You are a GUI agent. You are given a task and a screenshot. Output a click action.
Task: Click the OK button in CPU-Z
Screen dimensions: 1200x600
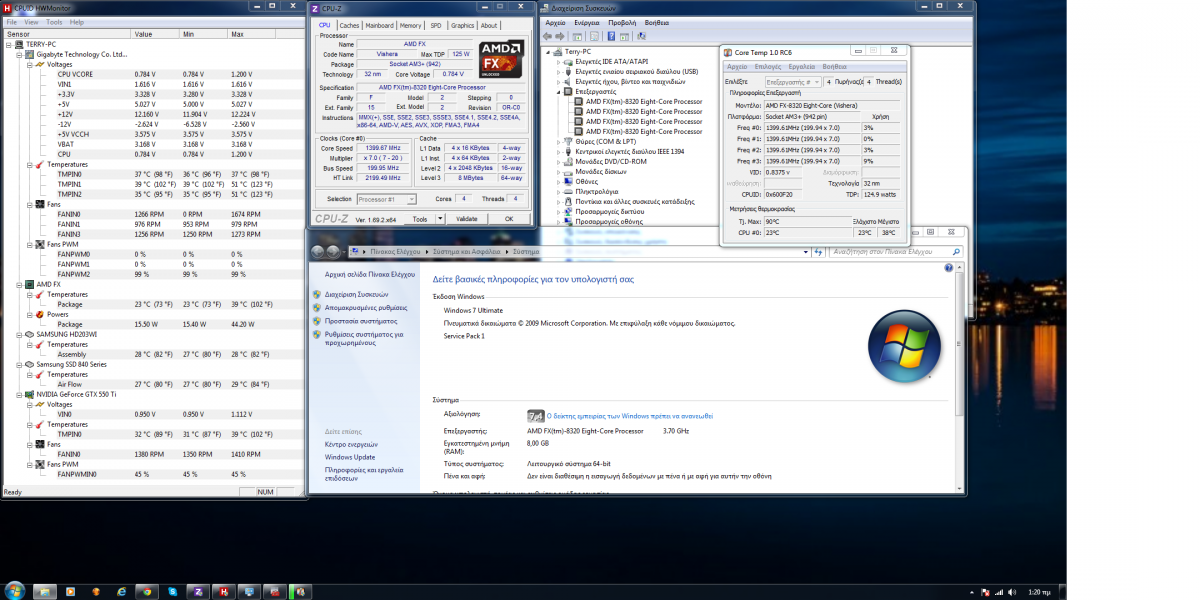[x=508, y=218]
